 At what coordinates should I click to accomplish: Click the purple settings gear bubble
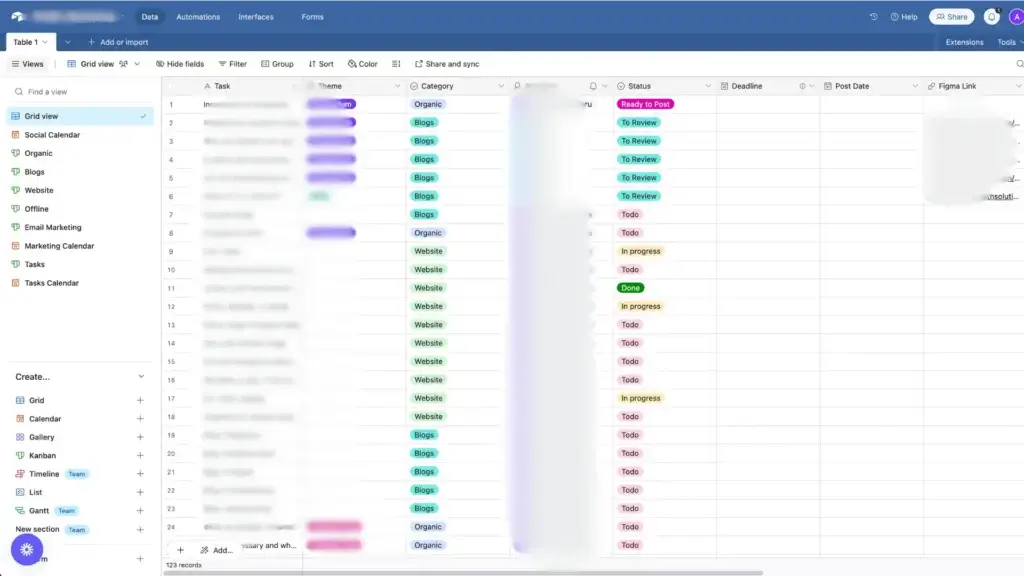click(x=27, y=550)
